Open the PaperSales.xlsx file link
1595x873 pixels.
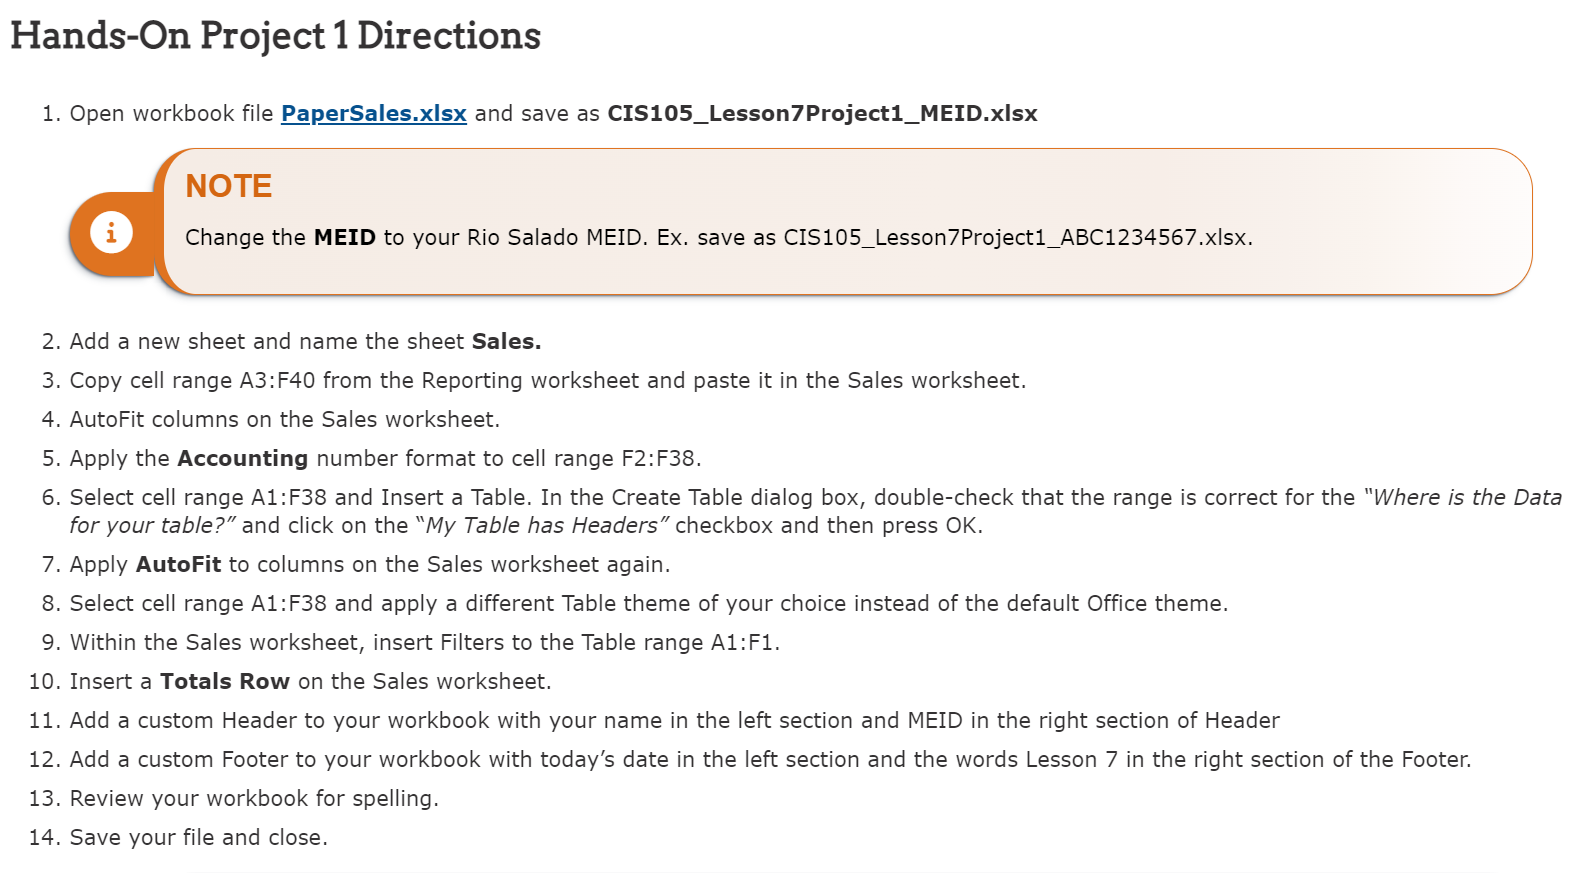(x=374, y=114)
